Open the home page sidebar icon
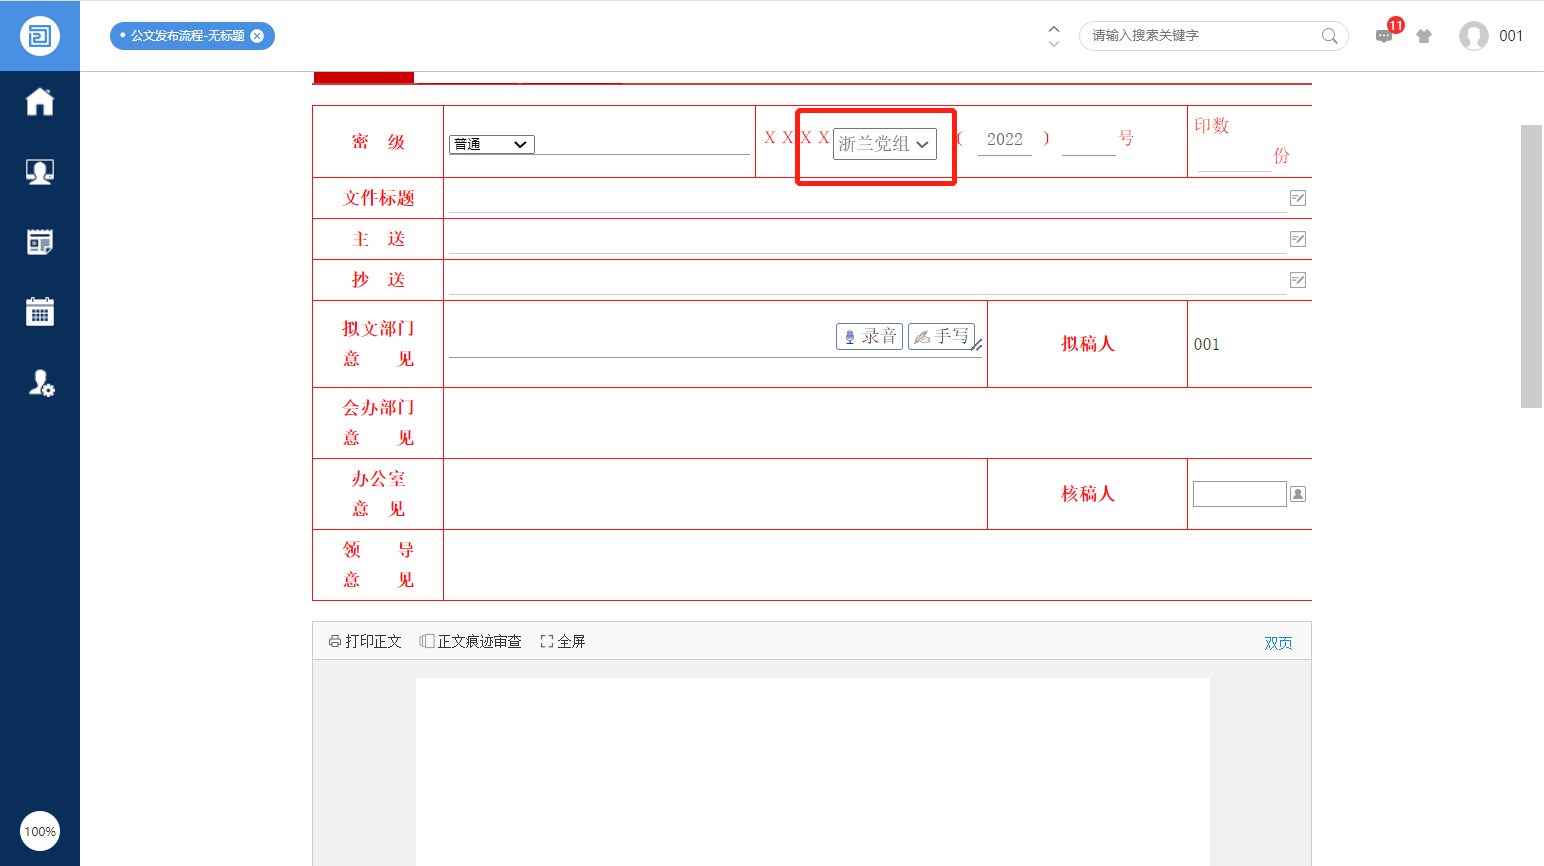The image size is (1544, 866). (40, 102)
